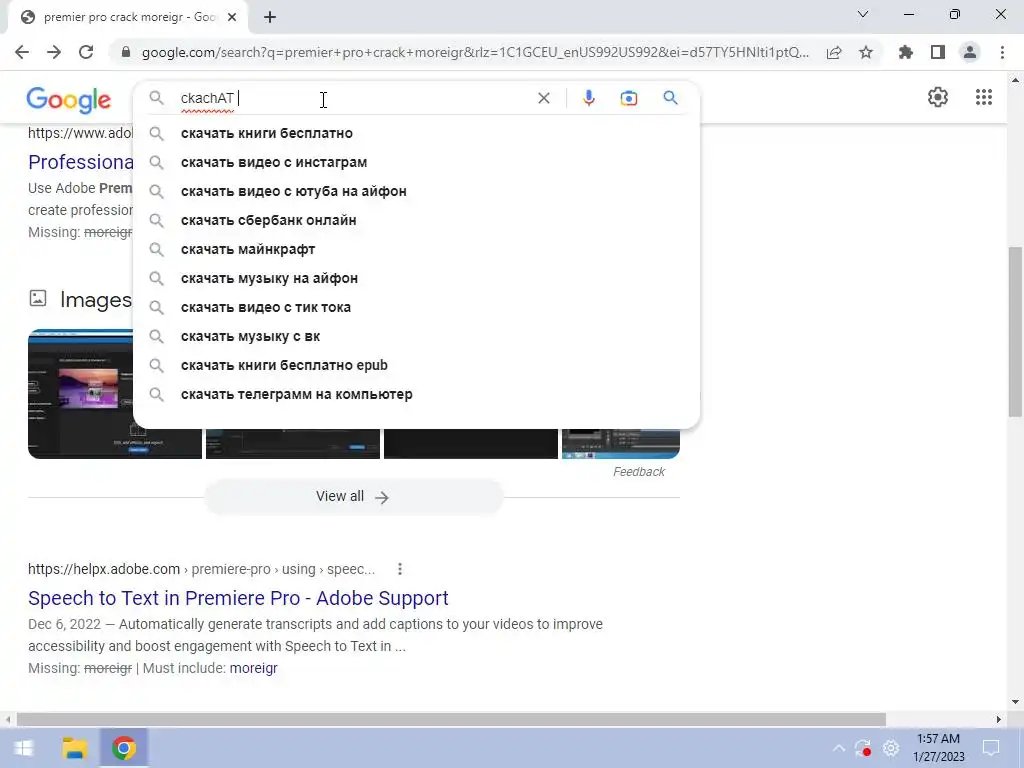The width and height of the screenshot is (1024, 768).
Task: Open the taskbar clock showing 1:57 AM
Action: pyautogui.click(x=938, y=748)
